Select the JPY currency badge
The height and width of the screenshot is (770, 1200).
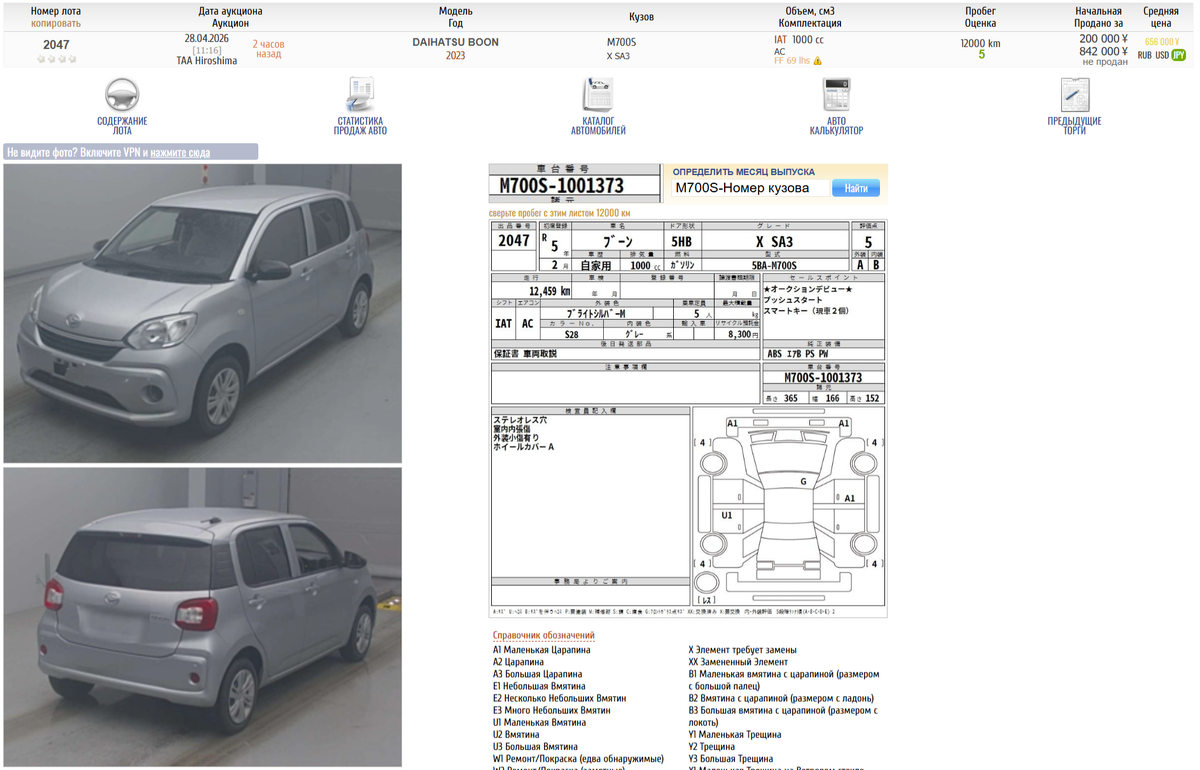coord(1179,56)
